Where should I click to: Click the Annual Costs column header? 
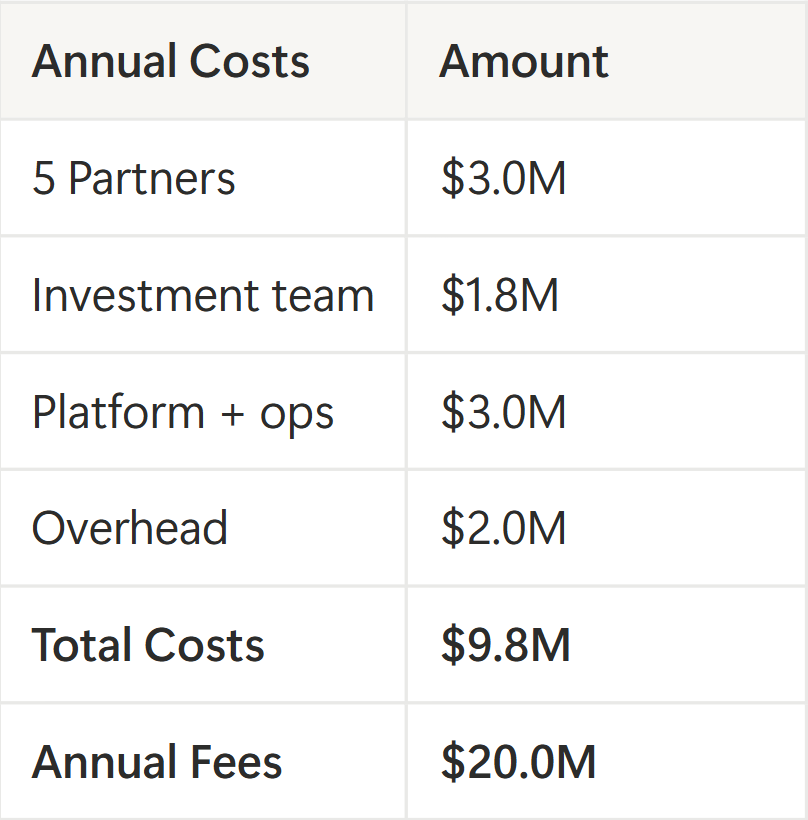(171, 62)
